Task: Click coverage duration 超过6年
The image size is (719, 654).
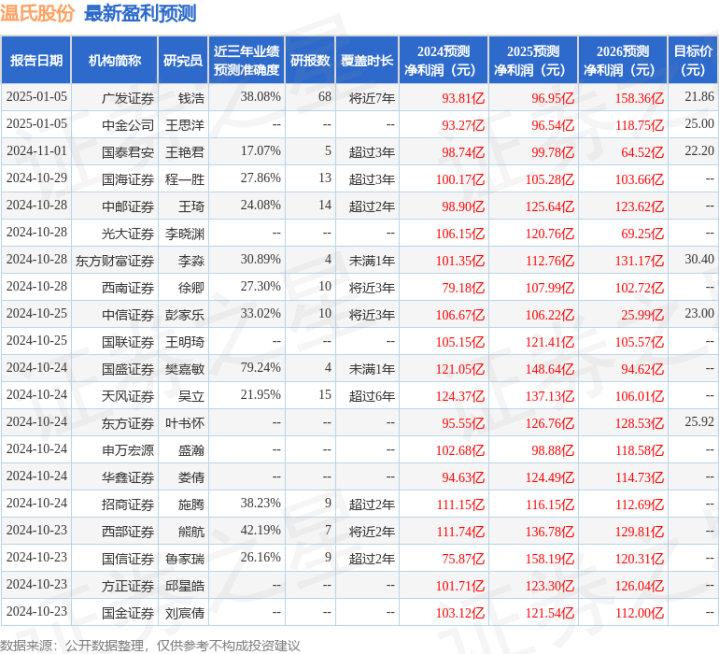Action: tap(372, 396)
